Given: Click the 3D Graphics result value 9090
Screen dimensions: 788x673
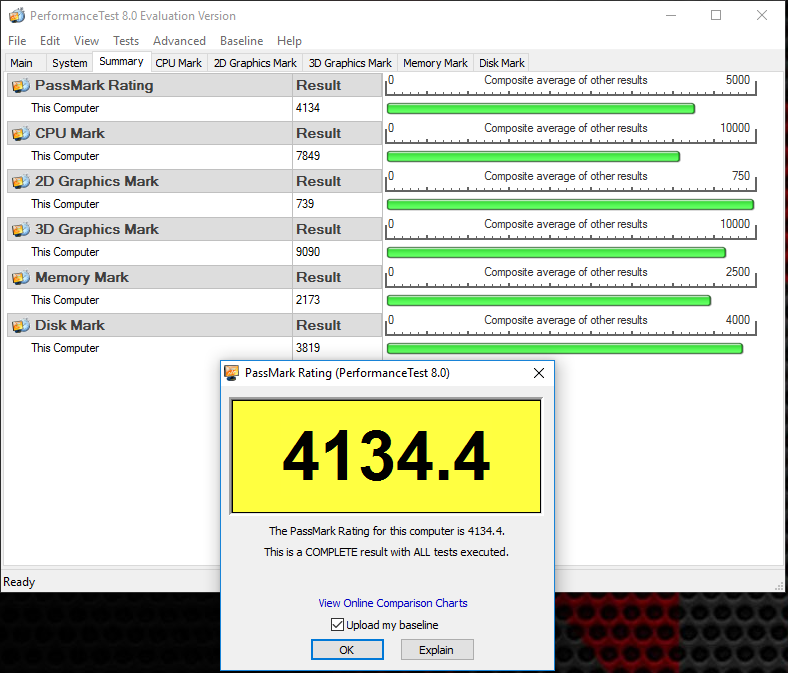Looking at the screenshot, I should click(308, 252).
